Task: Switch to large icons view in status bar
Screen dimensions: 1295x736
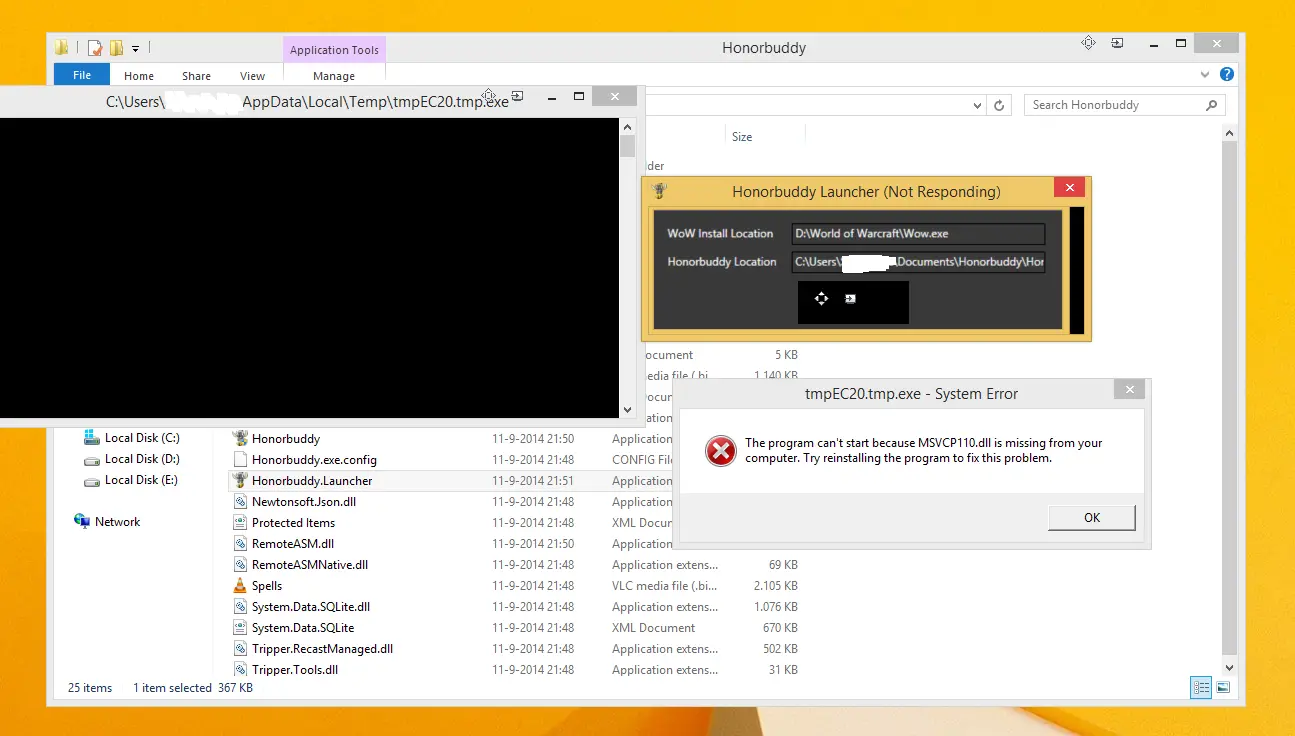Action: click(x=1222, y=687)
